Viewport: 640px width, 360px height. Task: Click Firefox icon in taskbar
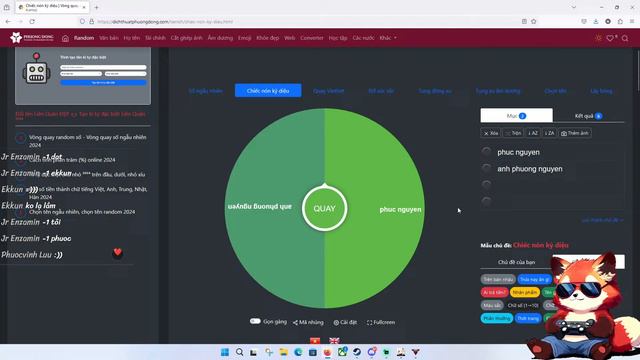pyautogui.click(x=327, y=352)
